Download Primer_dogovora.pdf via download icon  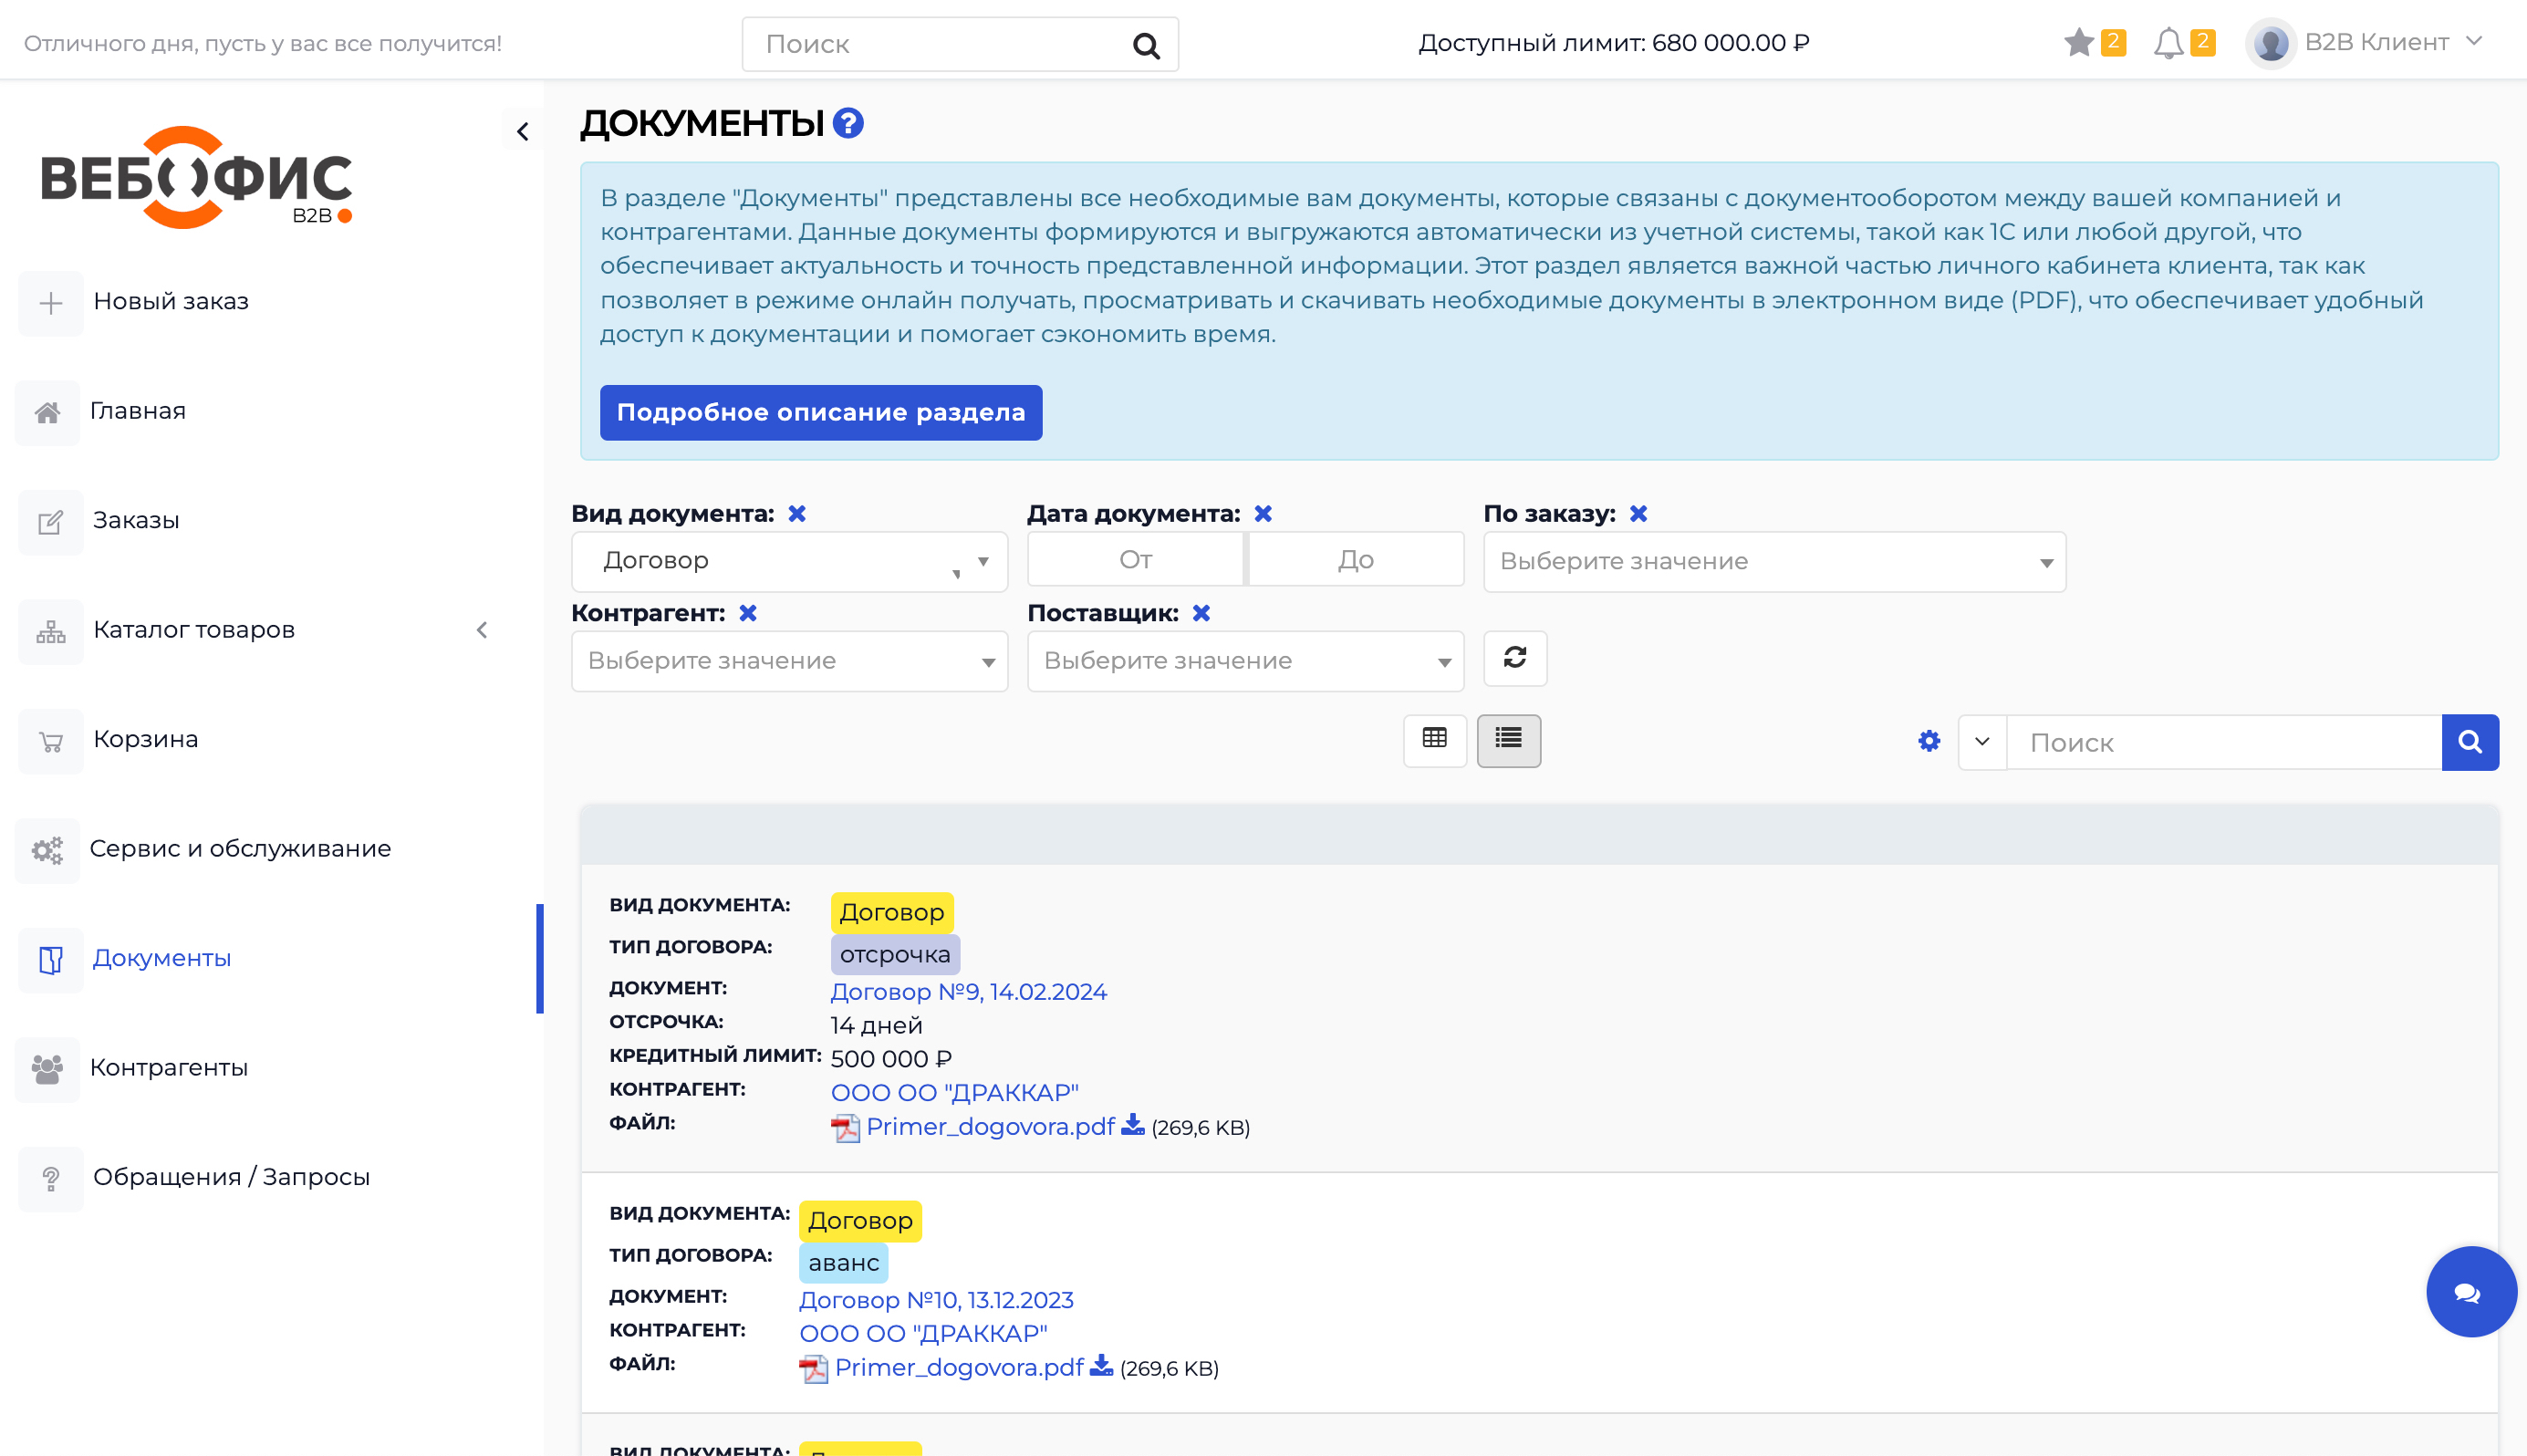point(1130,1126)
